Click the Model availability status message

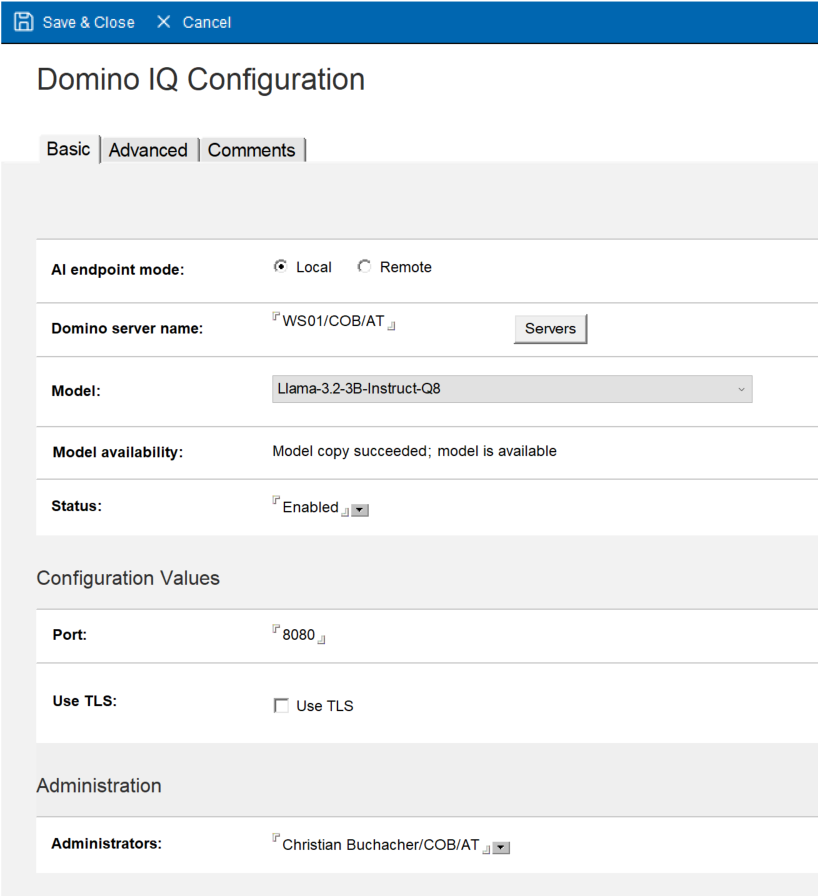tap(414, 451)
